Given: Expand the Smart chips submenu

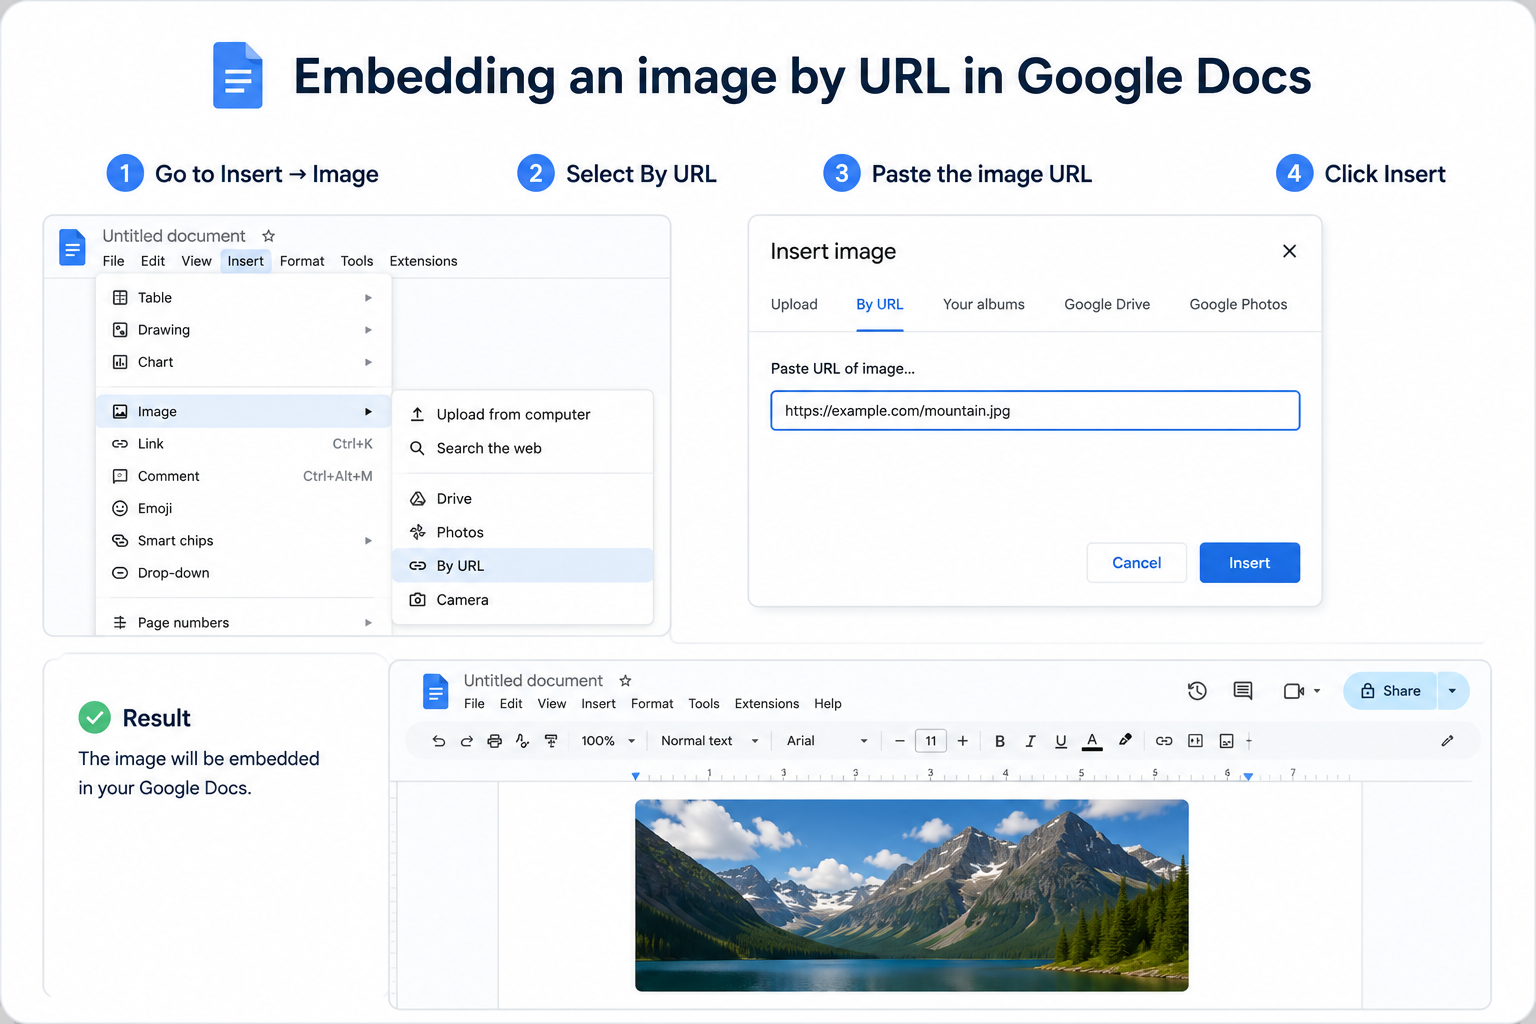Looking at the screenshot, I should coord(243,541).
